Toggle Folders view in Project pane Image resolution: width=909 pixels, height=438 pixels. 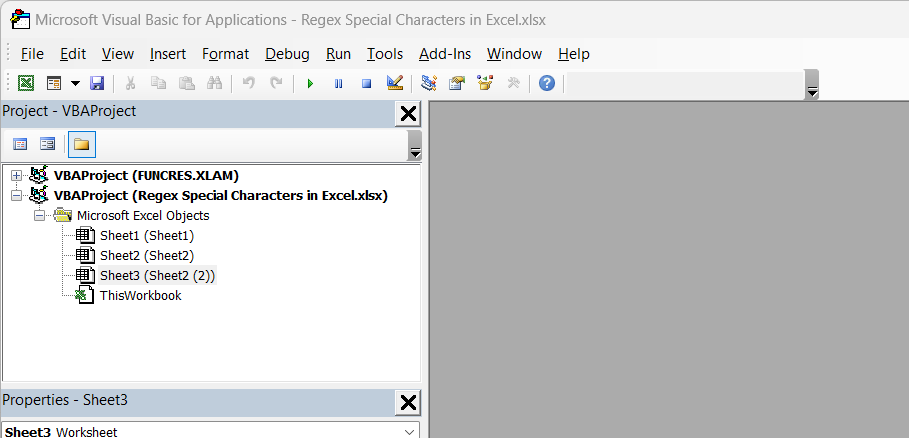82,144
